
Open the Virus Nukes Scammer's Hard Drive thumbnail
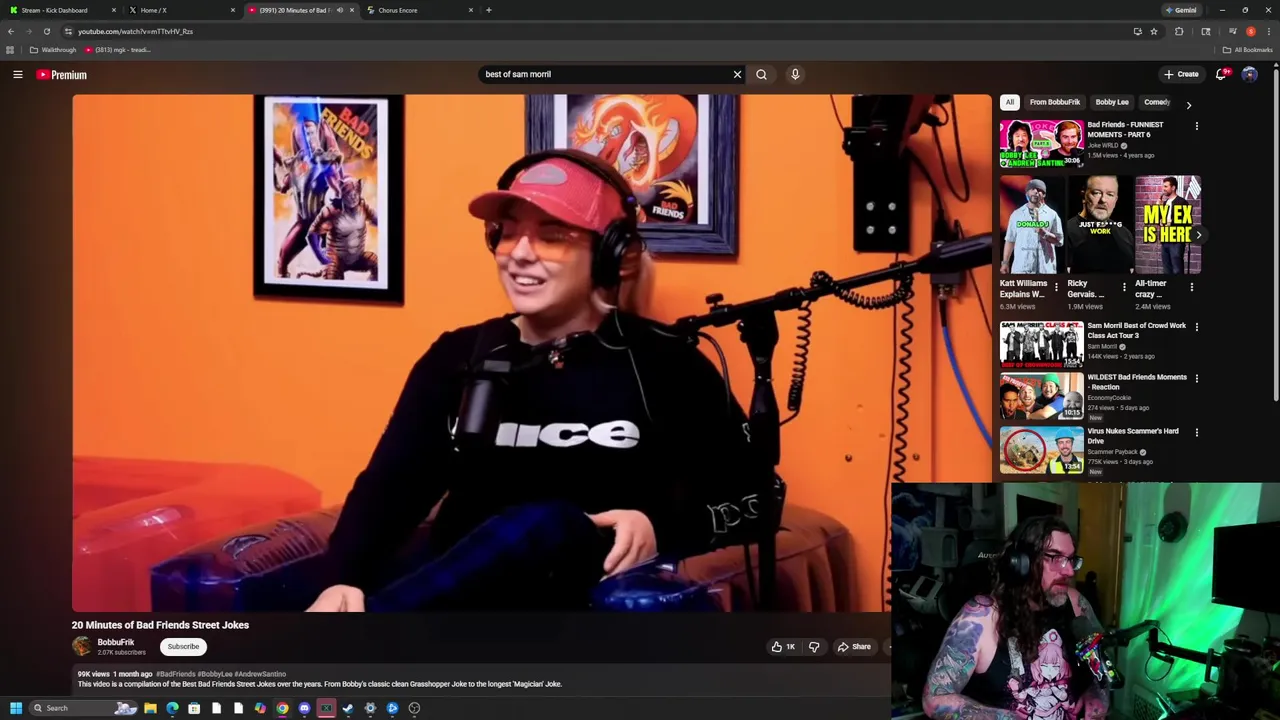pos(1041,450)
